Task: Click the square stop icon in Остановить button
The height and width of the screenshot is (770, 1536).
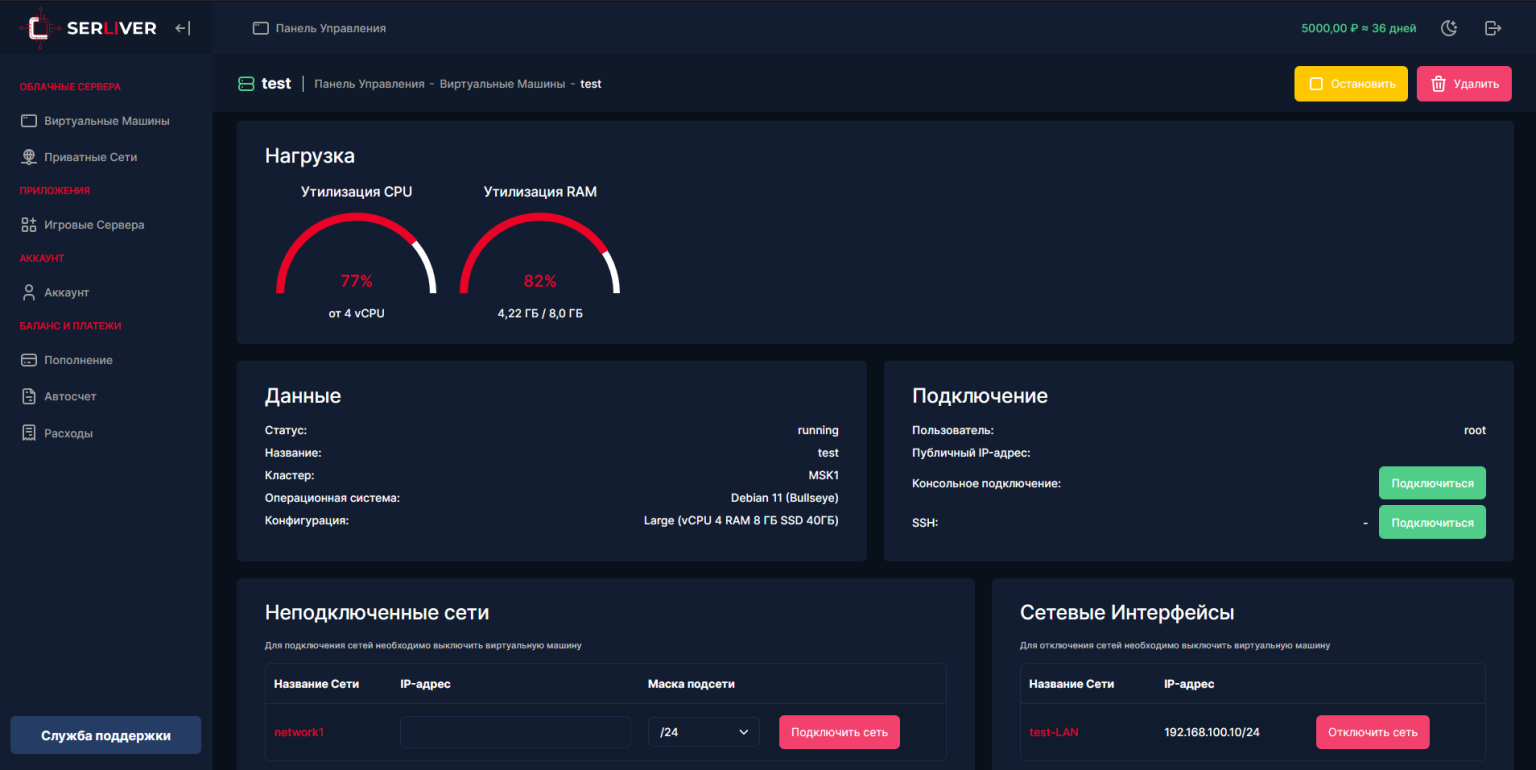Action: pyautogui.click(x=1316, y=84)
